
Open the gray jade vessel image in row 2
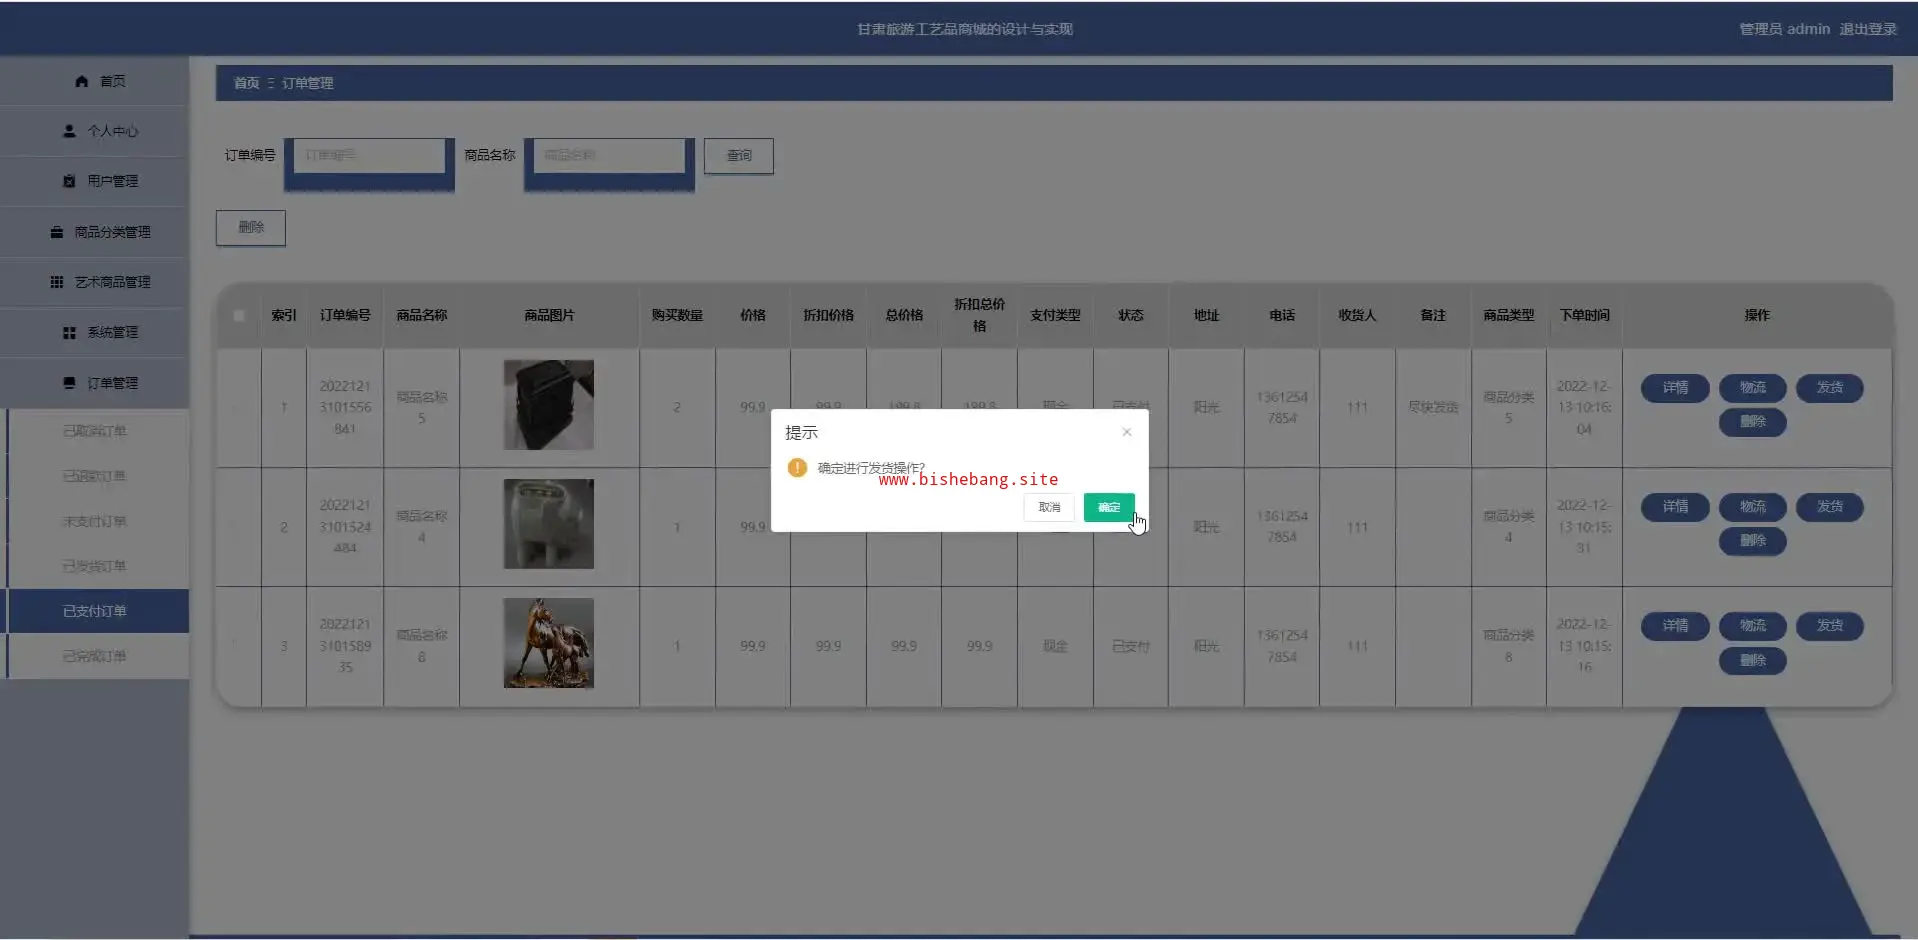pyautogui.click(x=548, y=524)
